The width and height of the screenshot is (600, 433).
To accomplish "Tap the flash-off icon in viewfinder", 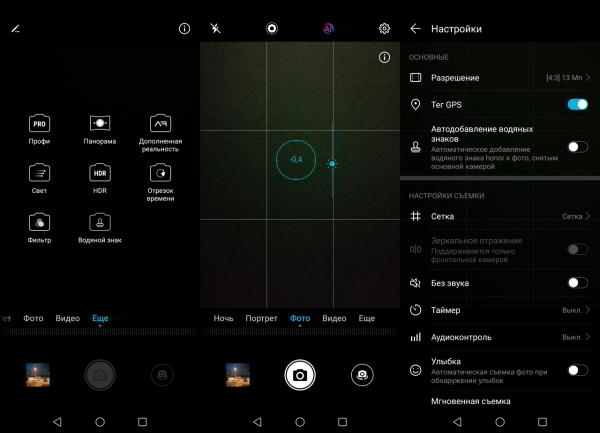I will click(x=216, y=29).
